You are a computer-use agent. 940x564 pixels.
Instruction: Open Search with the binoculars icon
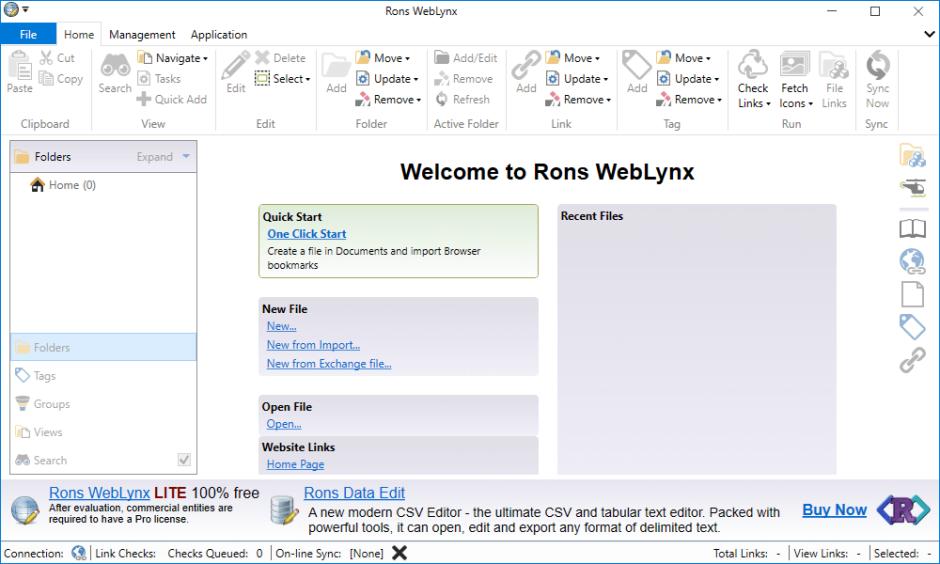pos(115,65)
